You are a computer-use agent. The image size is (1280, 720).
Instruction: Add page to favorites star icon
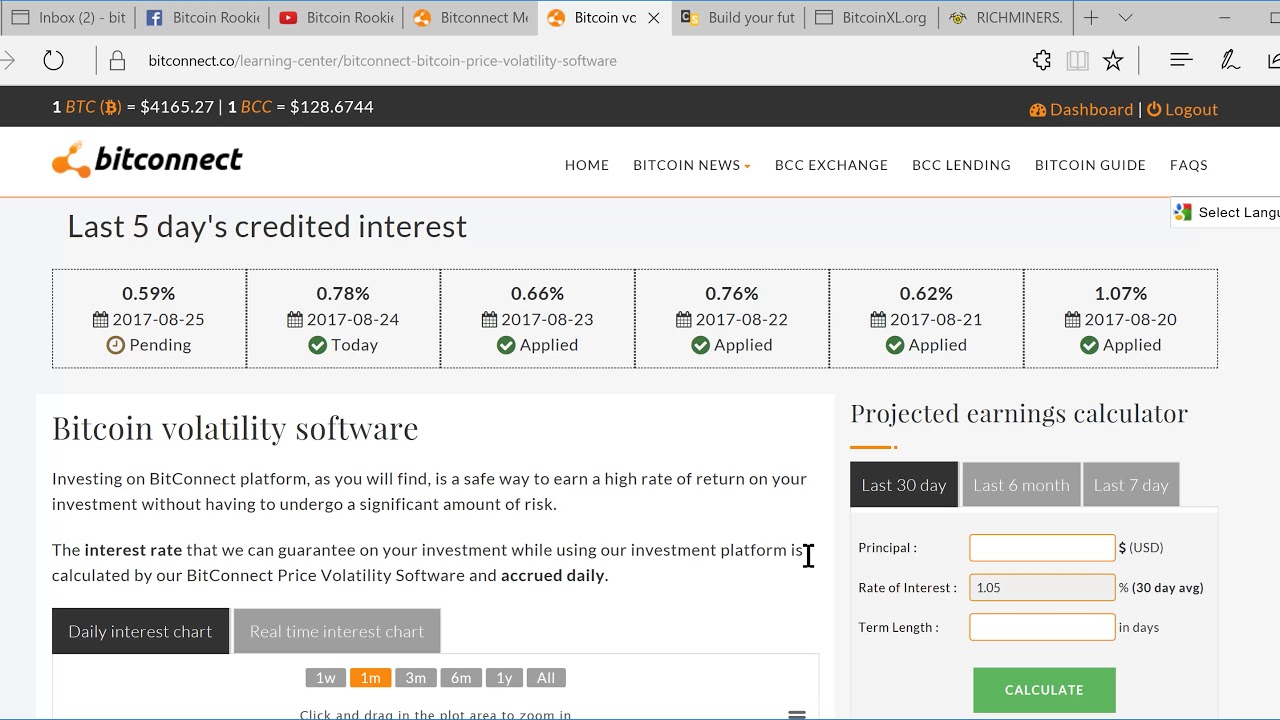[x=1113, y=61]
